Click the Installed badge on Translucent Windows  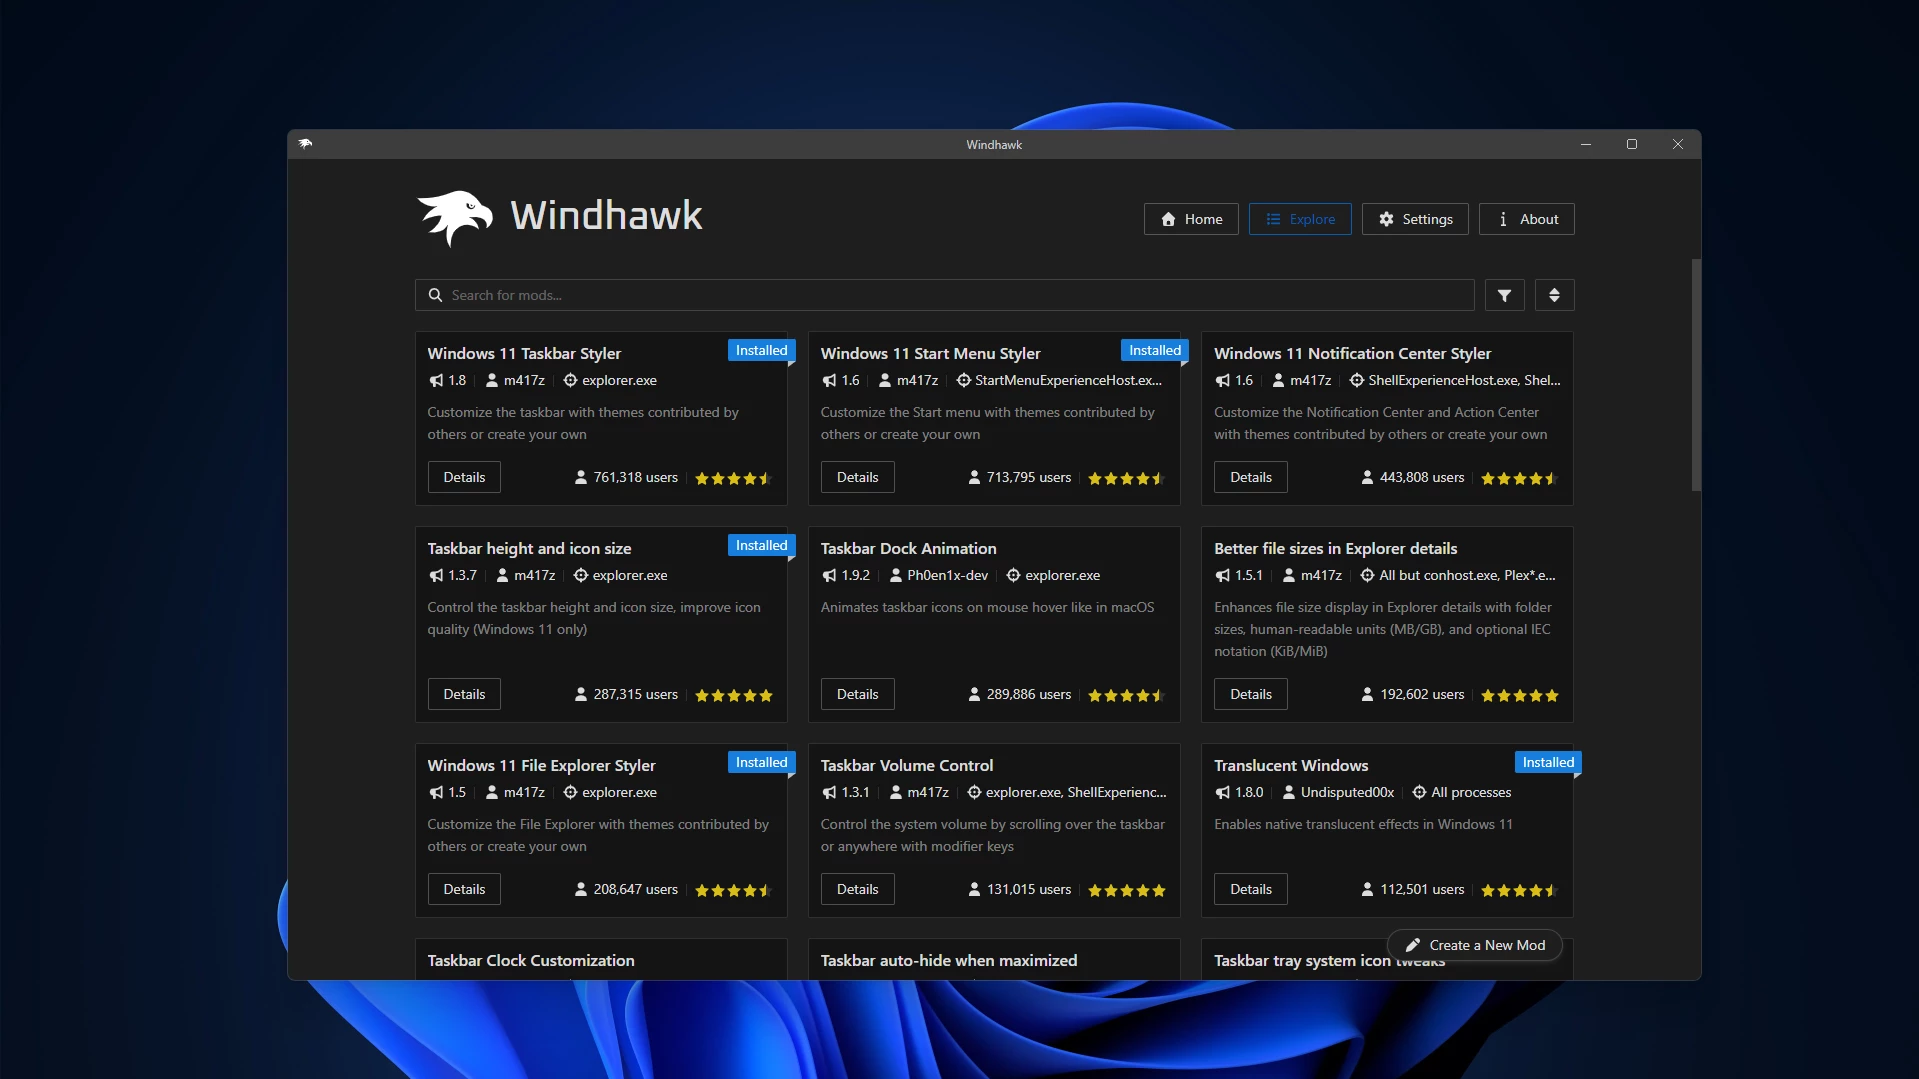[1548, 762]
